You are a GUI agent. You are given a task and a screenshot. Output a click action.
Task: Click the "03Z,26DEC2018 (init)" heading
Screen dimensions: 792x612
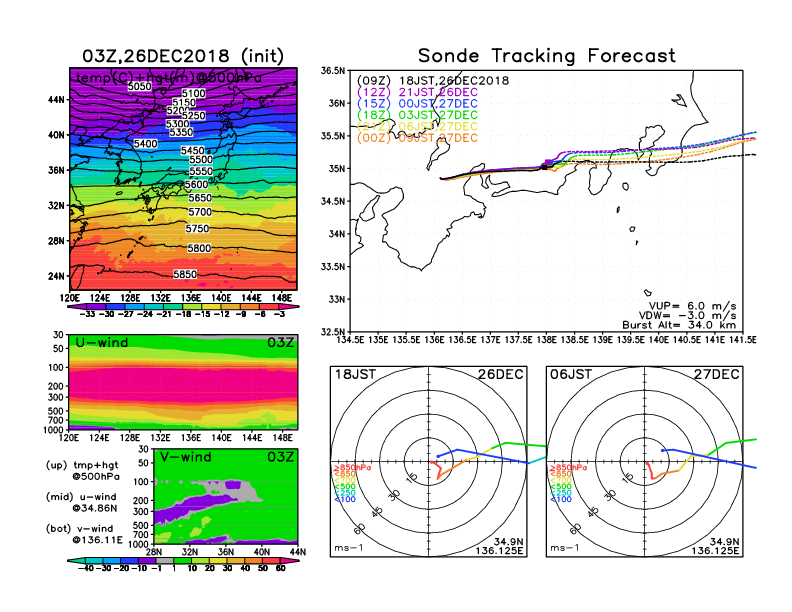click(x=183, y=56)
